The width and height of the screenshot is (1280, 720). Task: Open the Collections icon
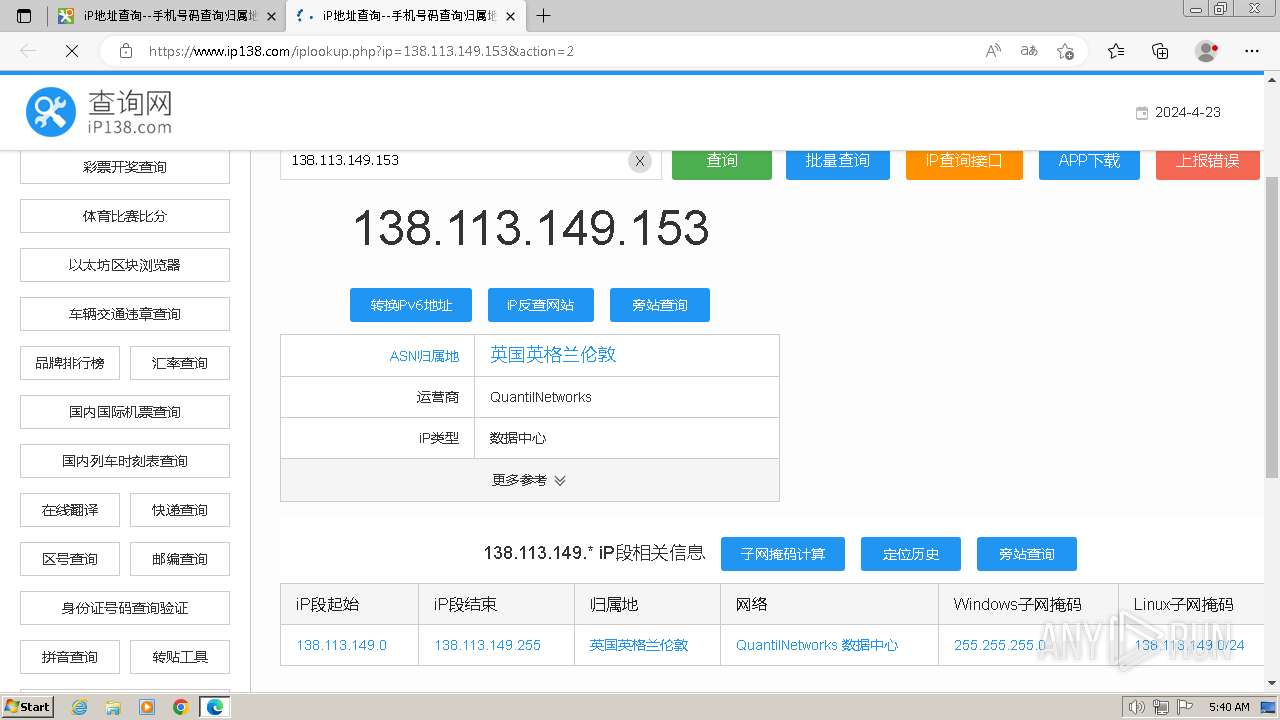(1160, 51)
